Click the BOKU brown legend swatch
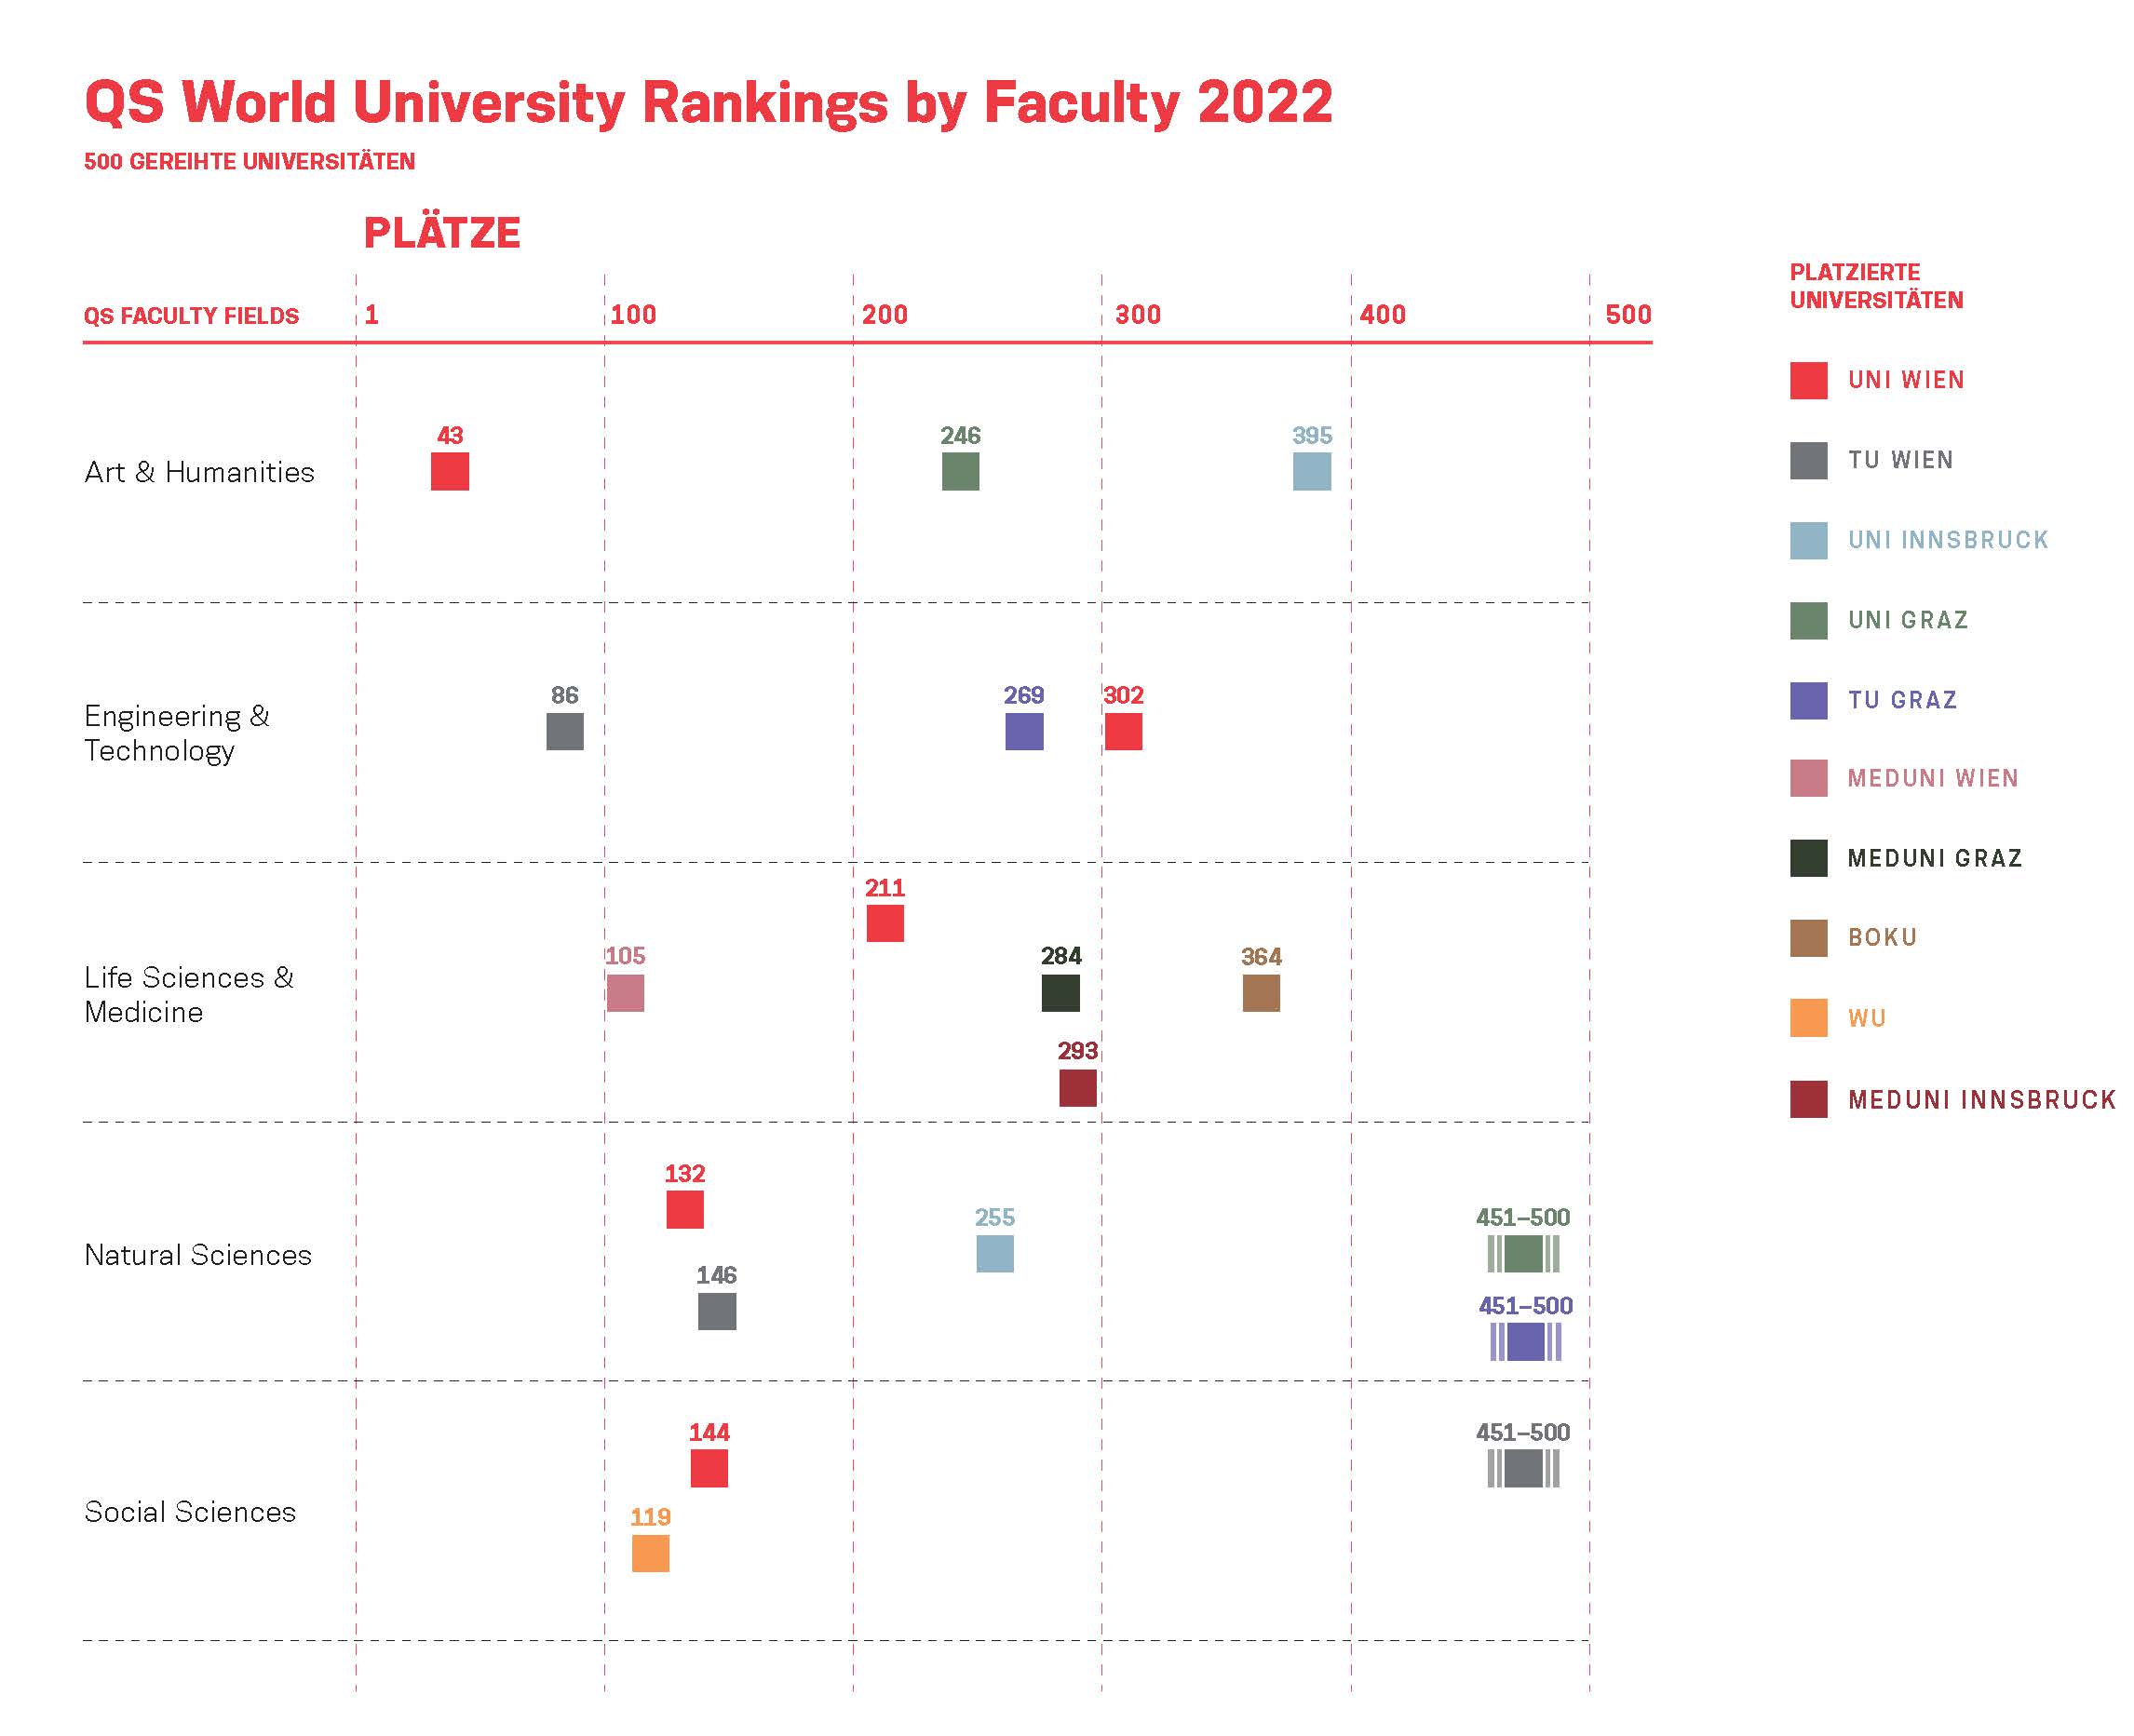This screenshot has width=2134, height=1736. [x=1808, y=938]
